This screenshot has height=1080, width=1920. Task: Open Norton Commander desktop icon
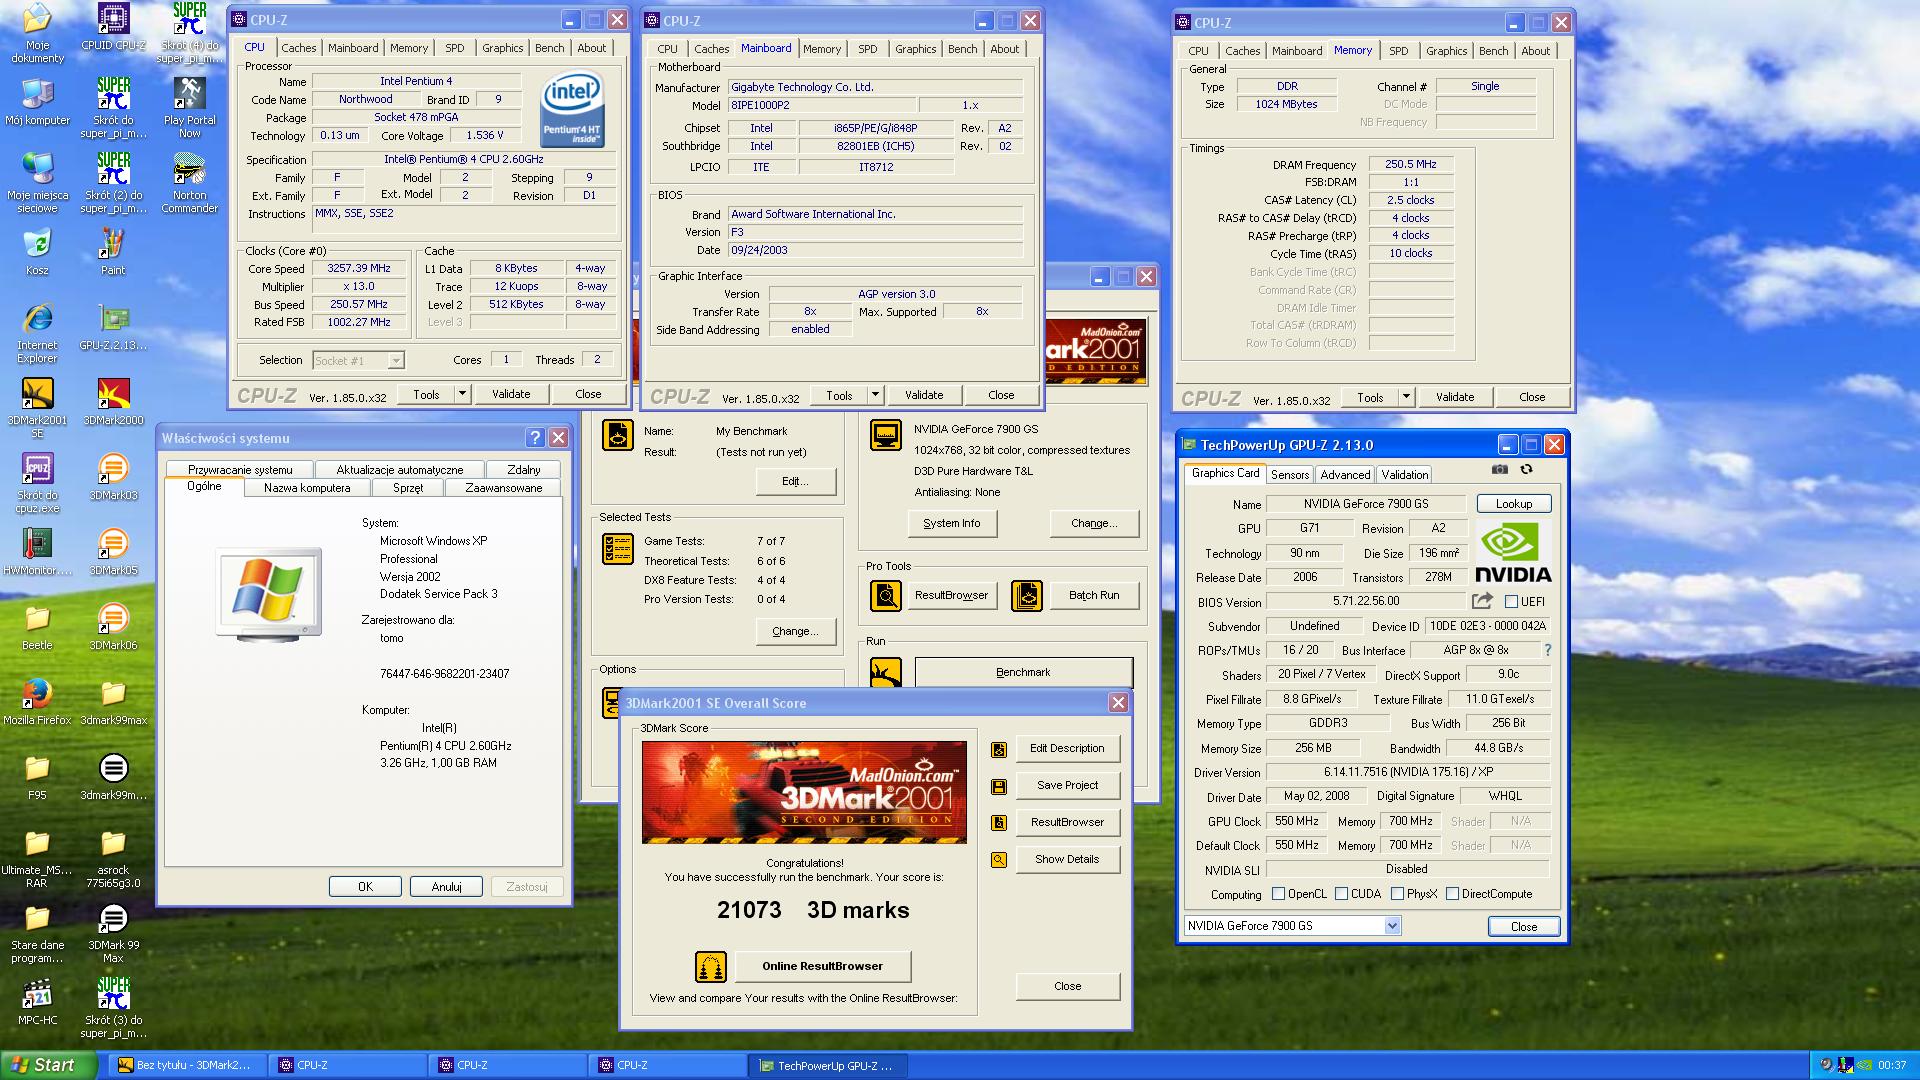189,183
